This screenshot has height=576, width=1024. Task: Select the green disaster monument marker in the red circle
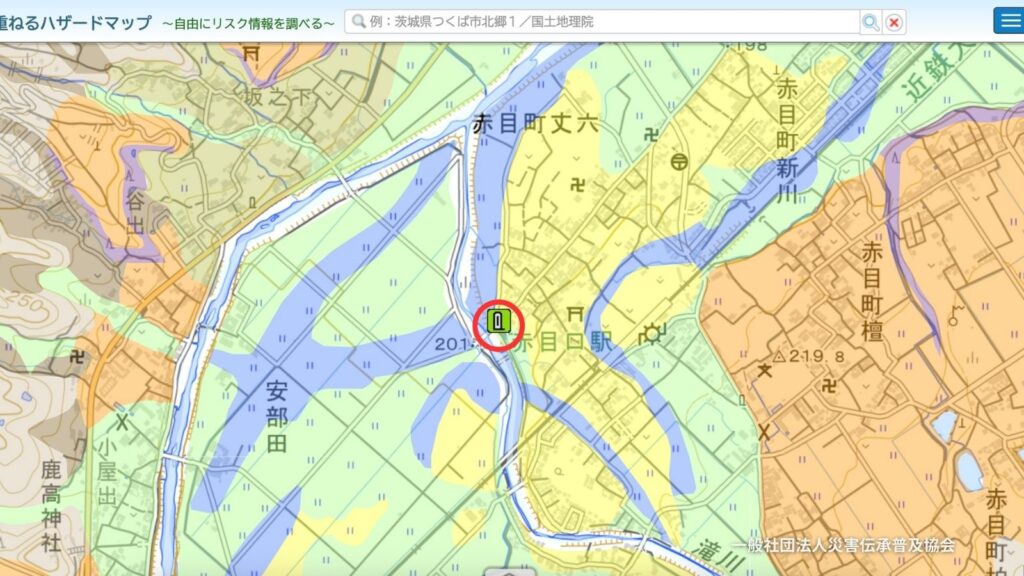click(498, 322)
